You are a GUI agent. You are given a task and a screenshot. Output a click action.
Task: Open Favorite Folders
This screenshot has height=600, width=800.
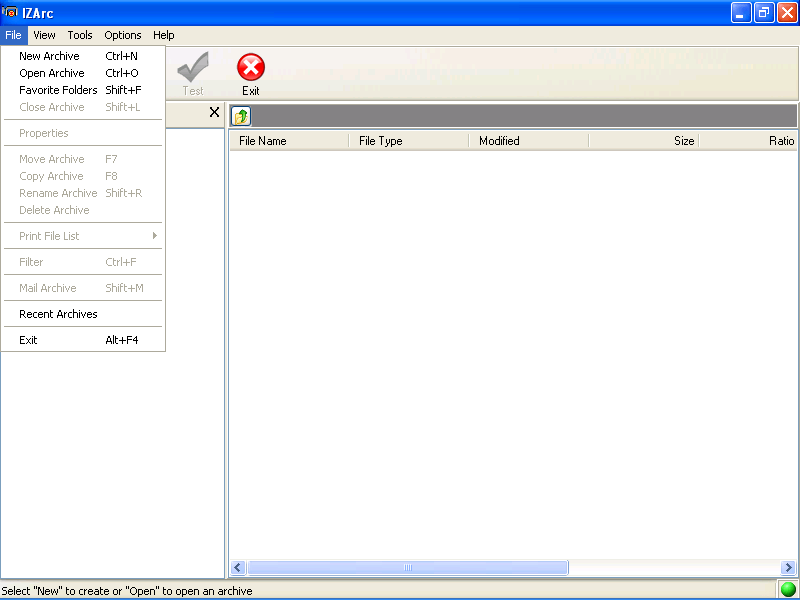coord(57,90)
